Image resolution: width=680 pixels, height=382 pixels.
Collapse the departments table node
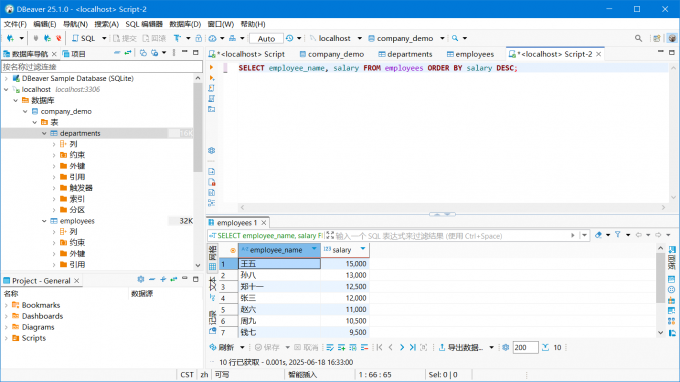(44, 133)
